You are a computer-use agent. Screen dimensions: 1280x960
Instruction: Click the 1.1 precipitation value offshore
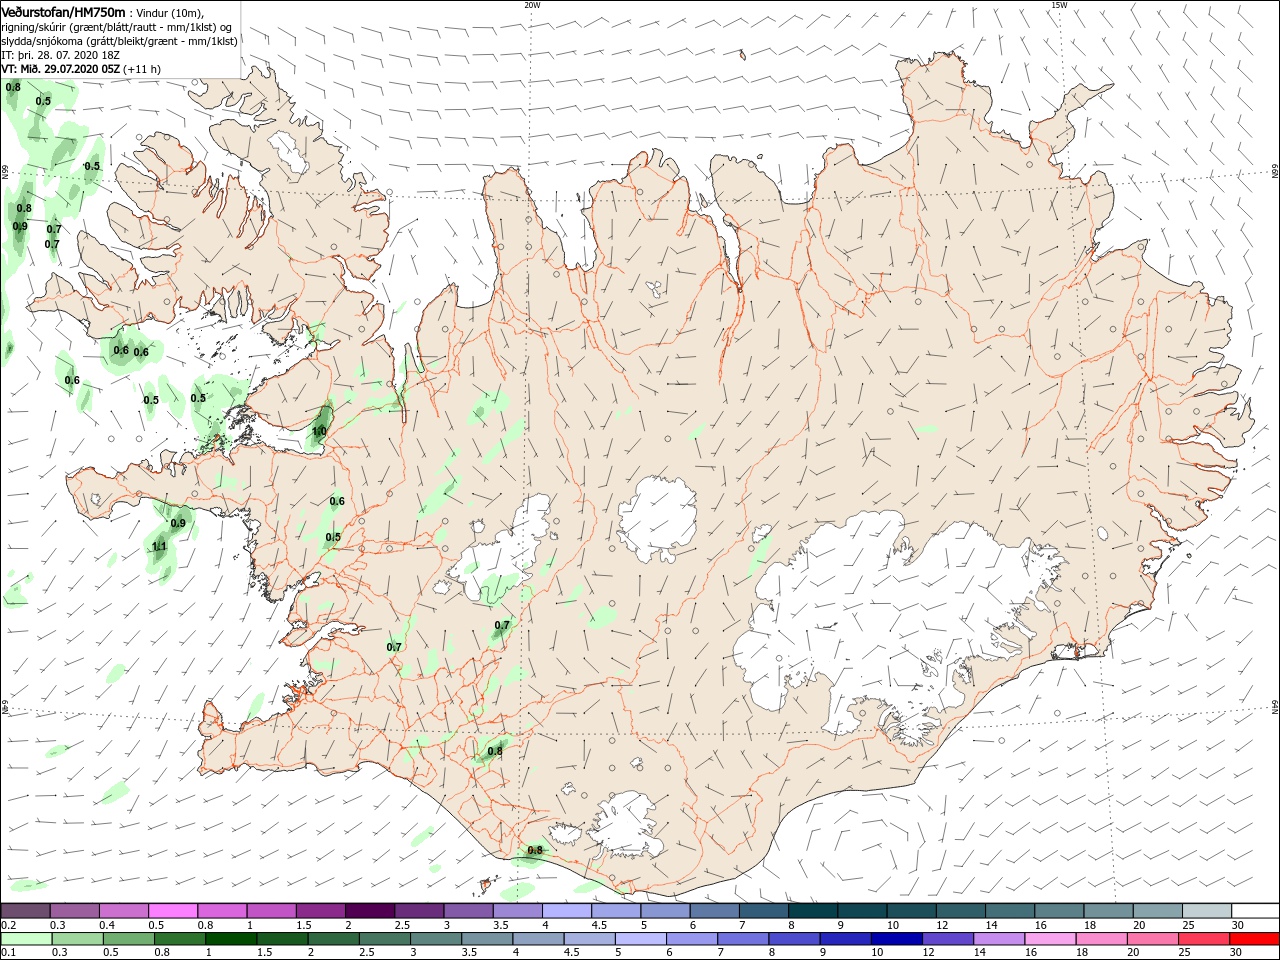pos(160,547)
